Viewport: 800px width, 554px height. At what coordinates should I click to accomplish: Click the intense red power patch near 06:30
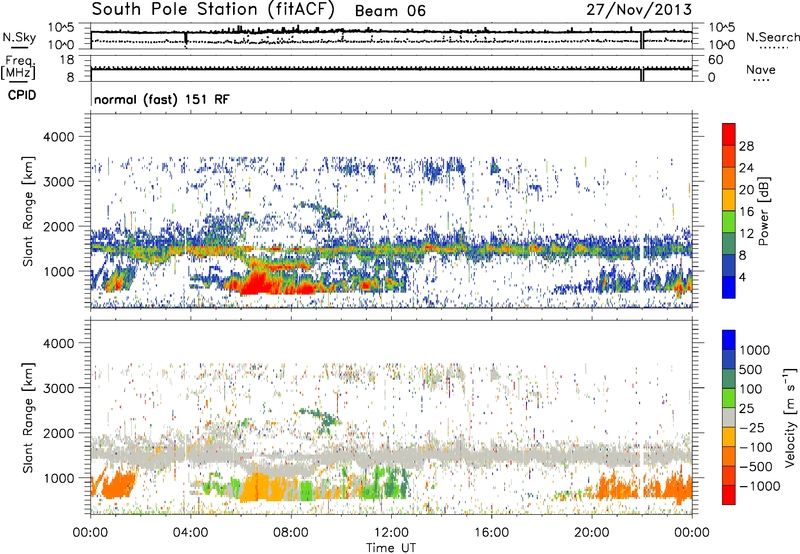tap(259, 283)
